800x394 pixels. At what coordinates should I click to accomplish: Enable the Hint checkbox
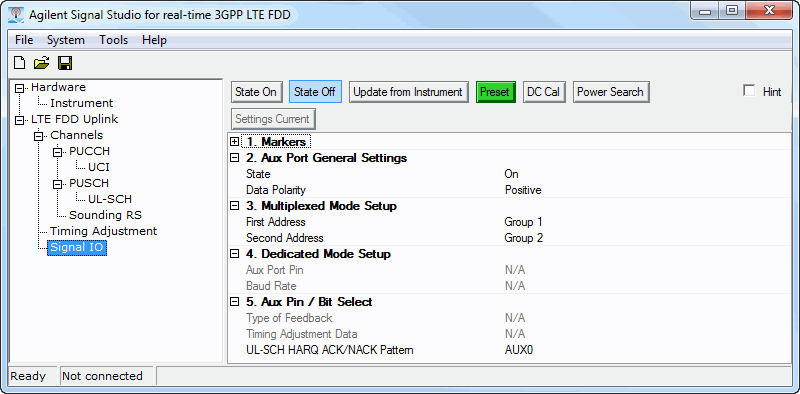tap(749, 91)
